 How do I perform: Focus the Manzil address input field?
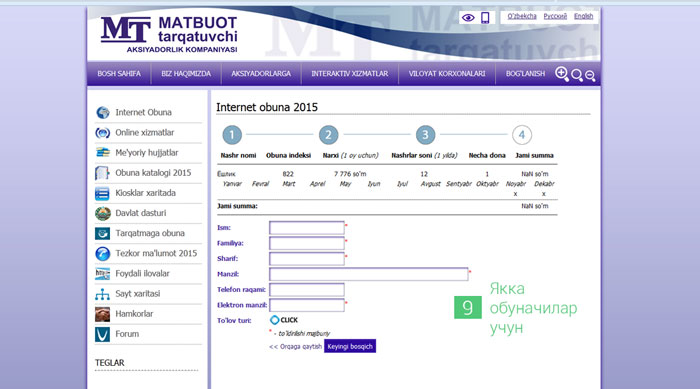[369, 274]
